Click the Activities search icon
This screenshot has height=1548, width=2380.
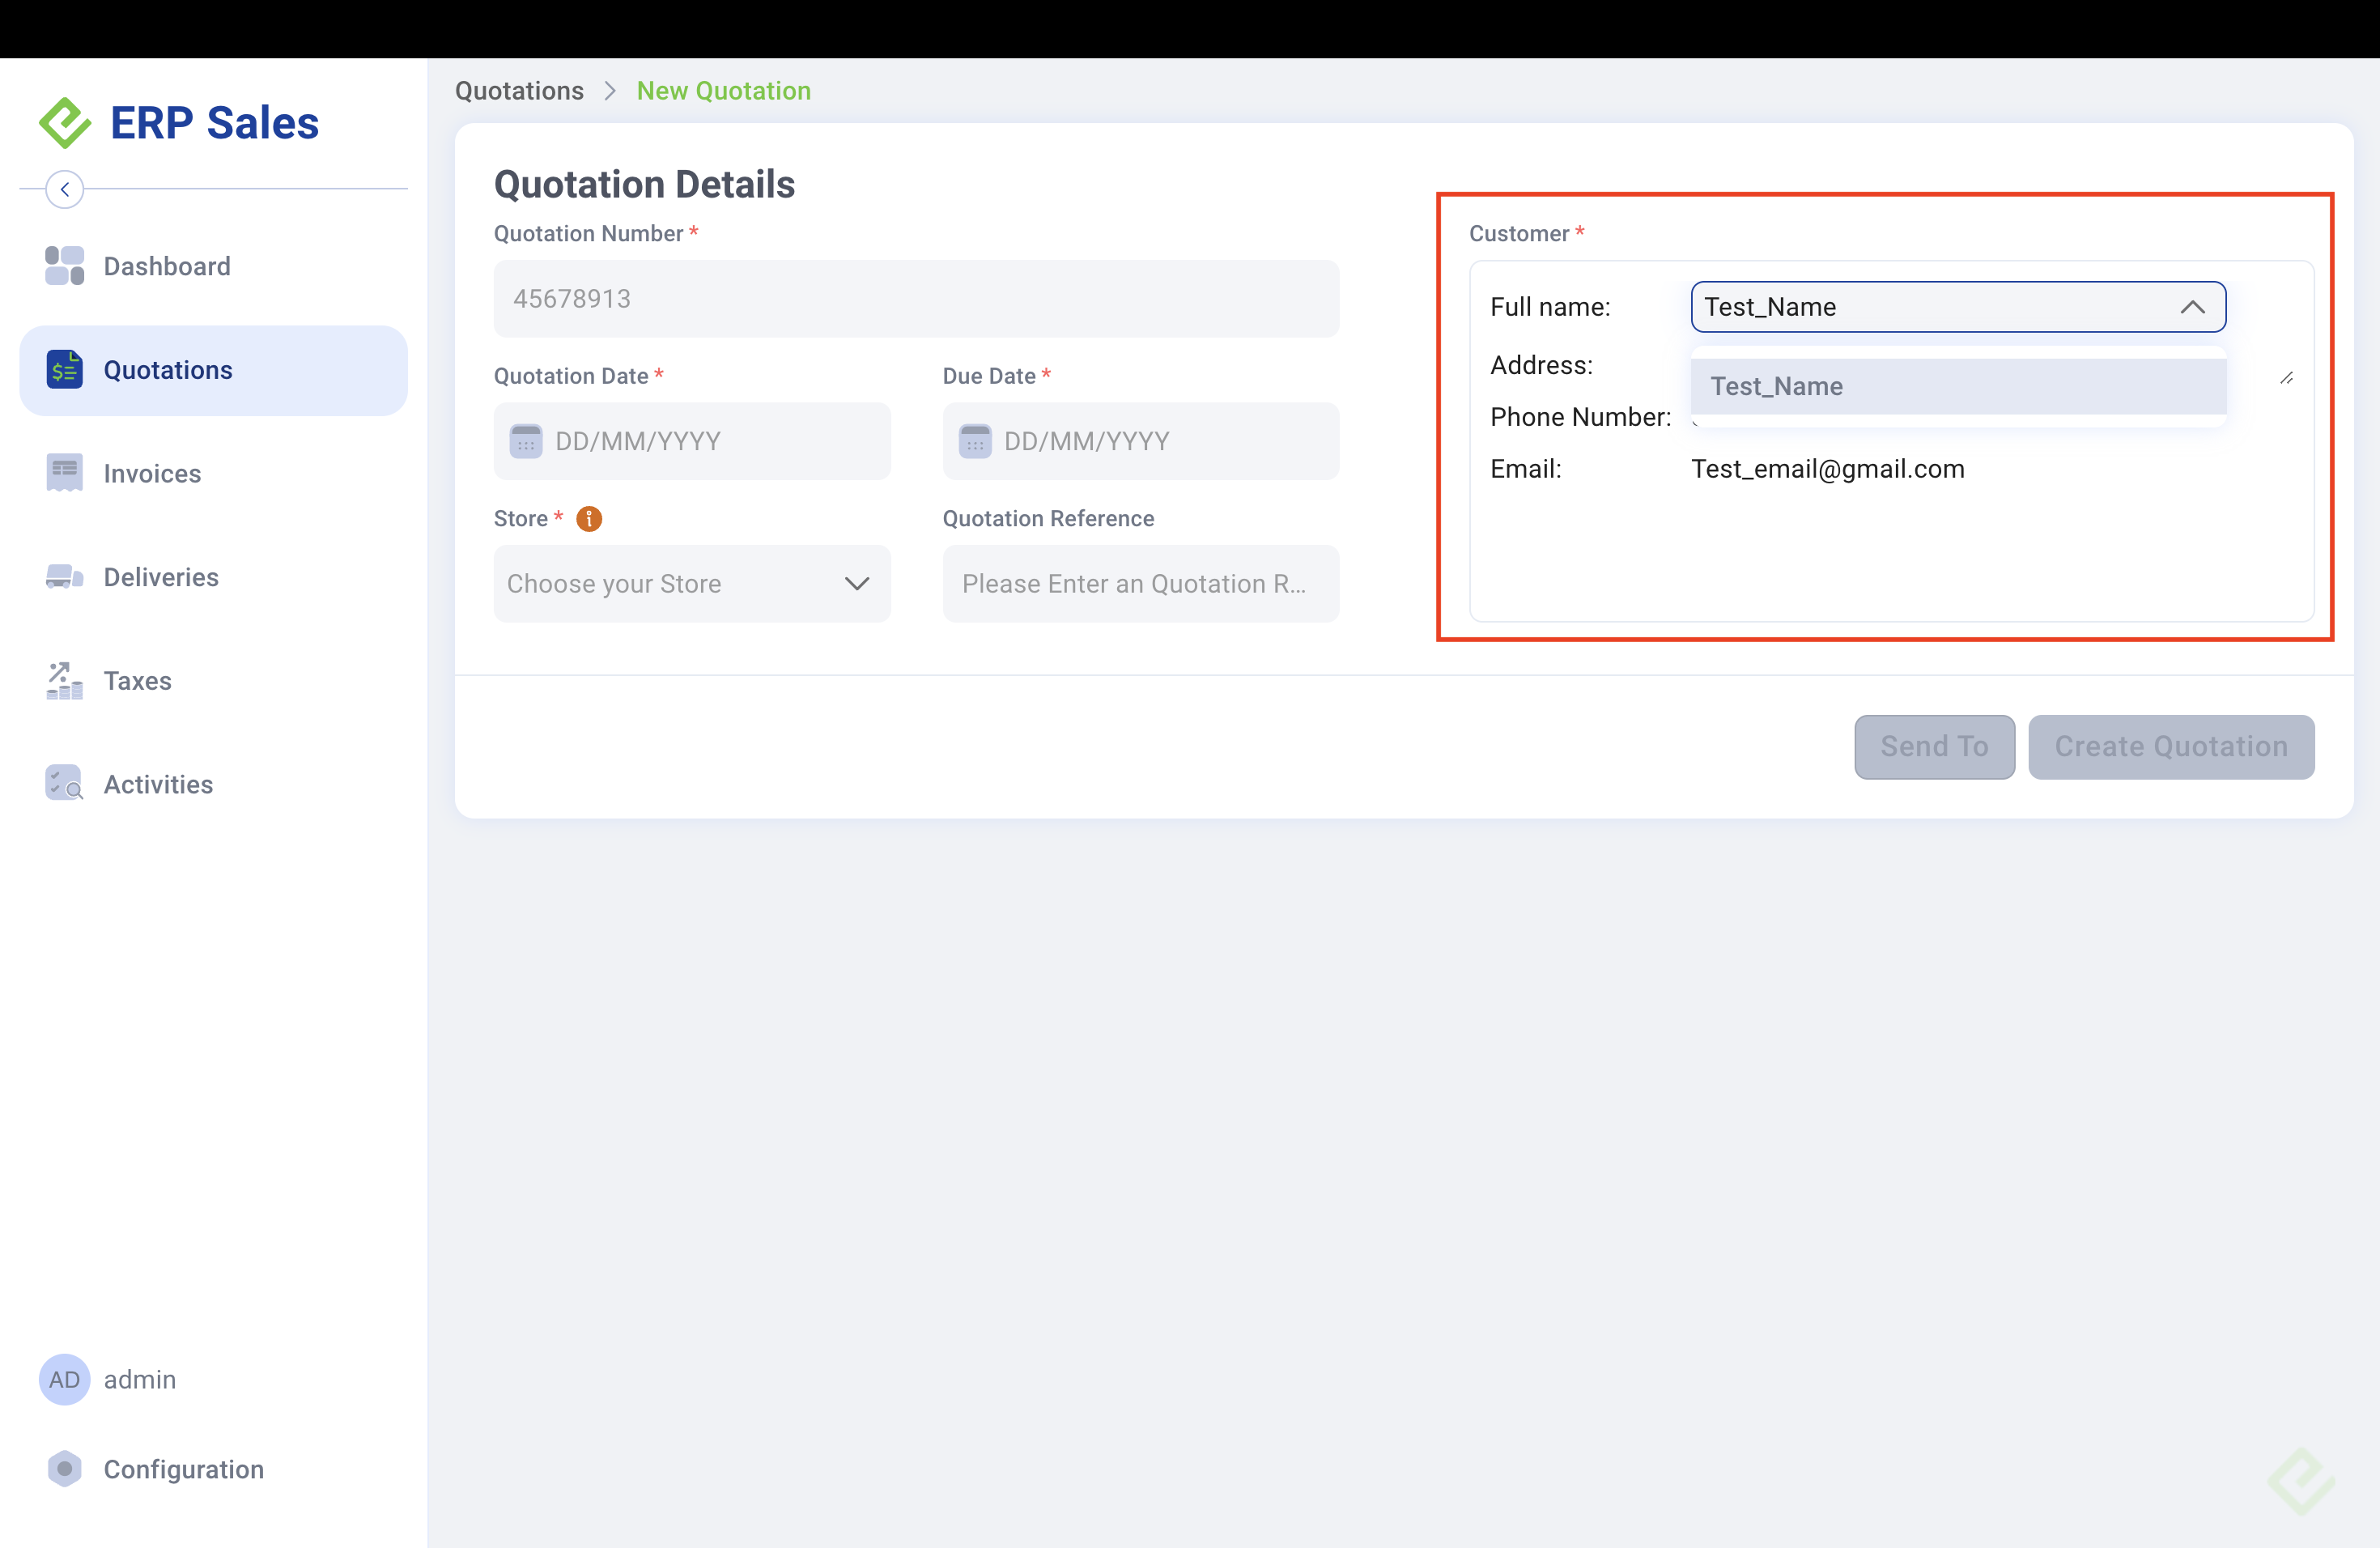(65, 784)
